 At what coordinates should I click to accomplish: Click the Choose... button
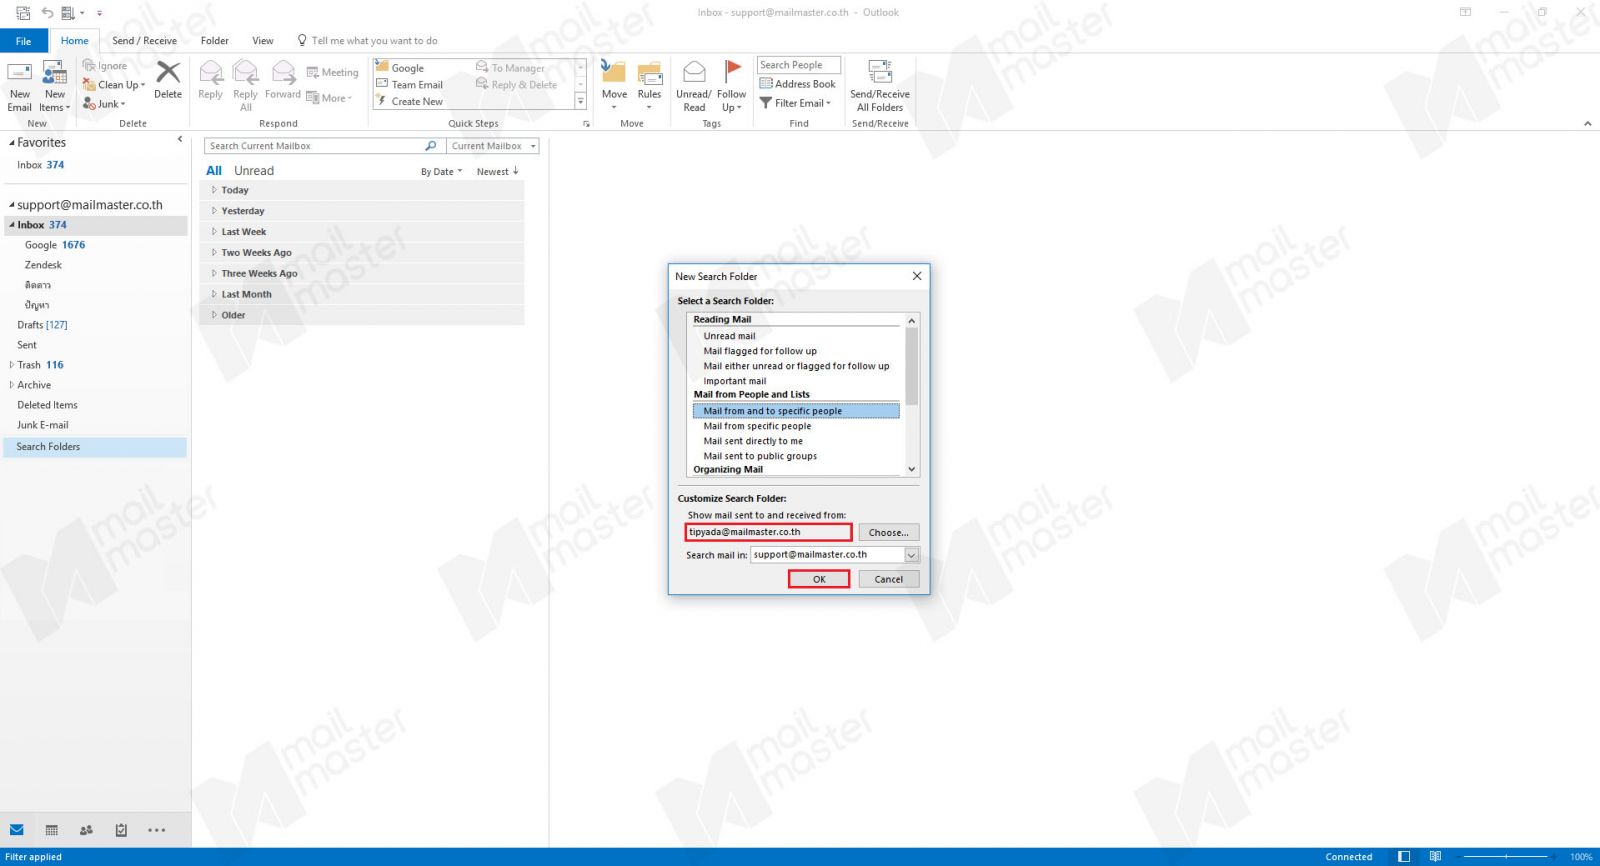889,533
